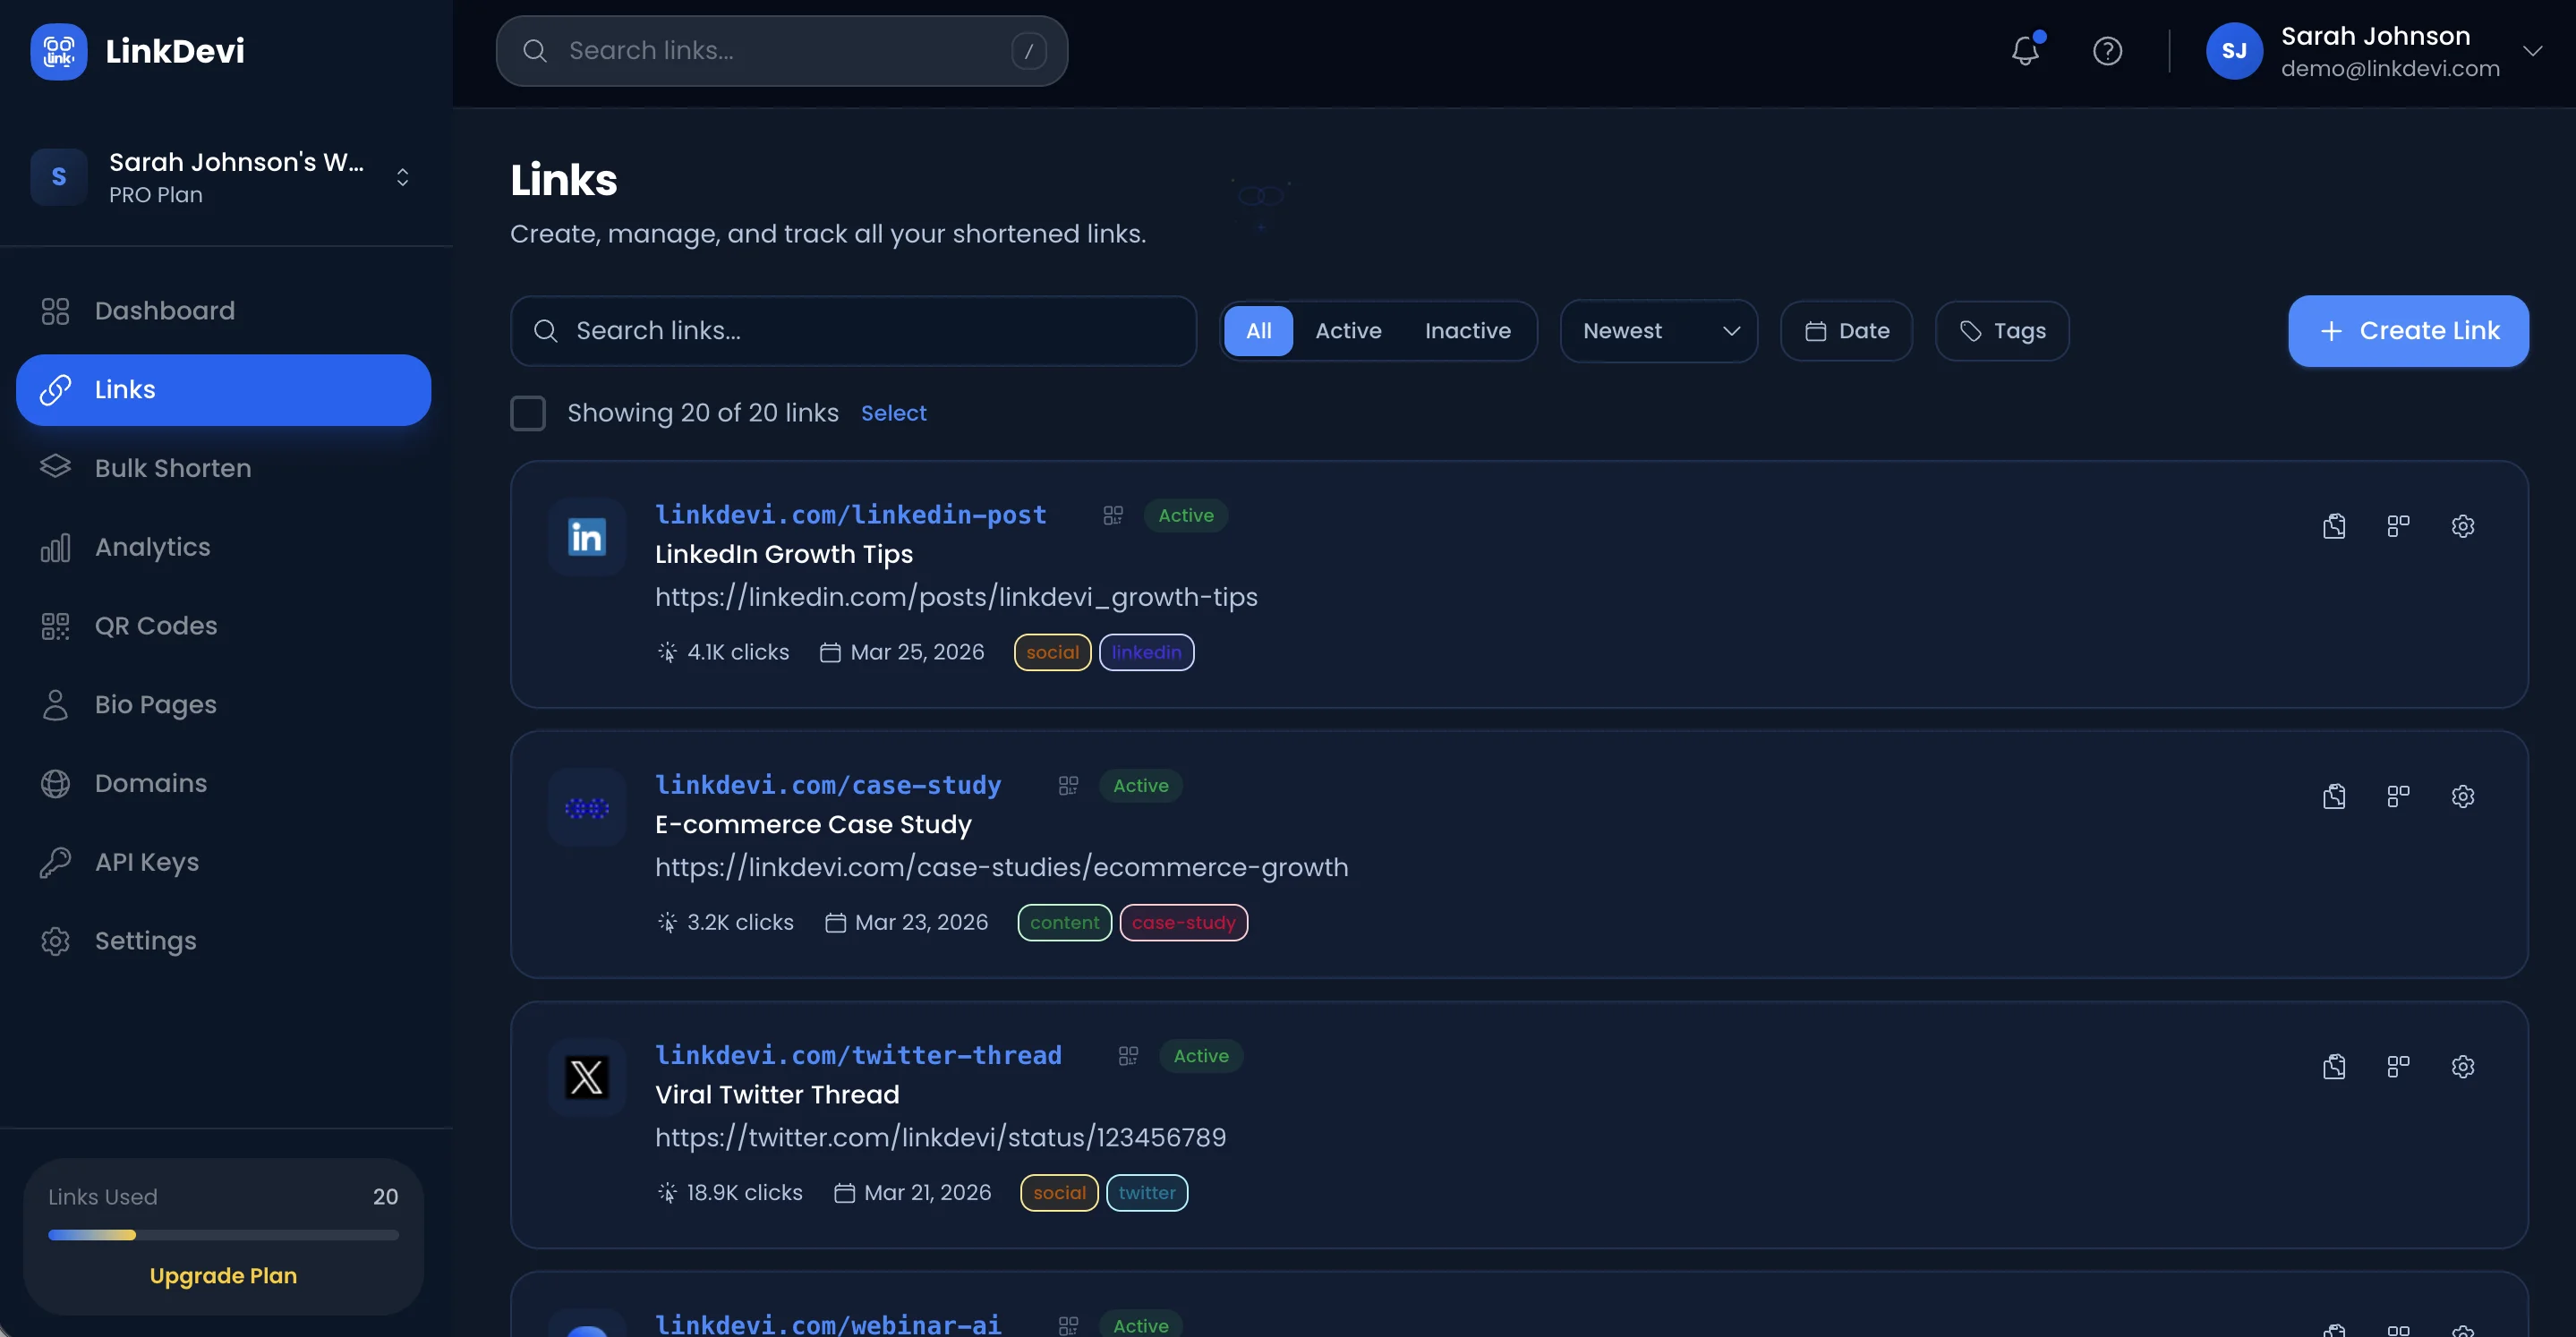Screen dimensions: 2576x1337
Task: Check the select-all links checkbox
Action: (x=528, y=413)
